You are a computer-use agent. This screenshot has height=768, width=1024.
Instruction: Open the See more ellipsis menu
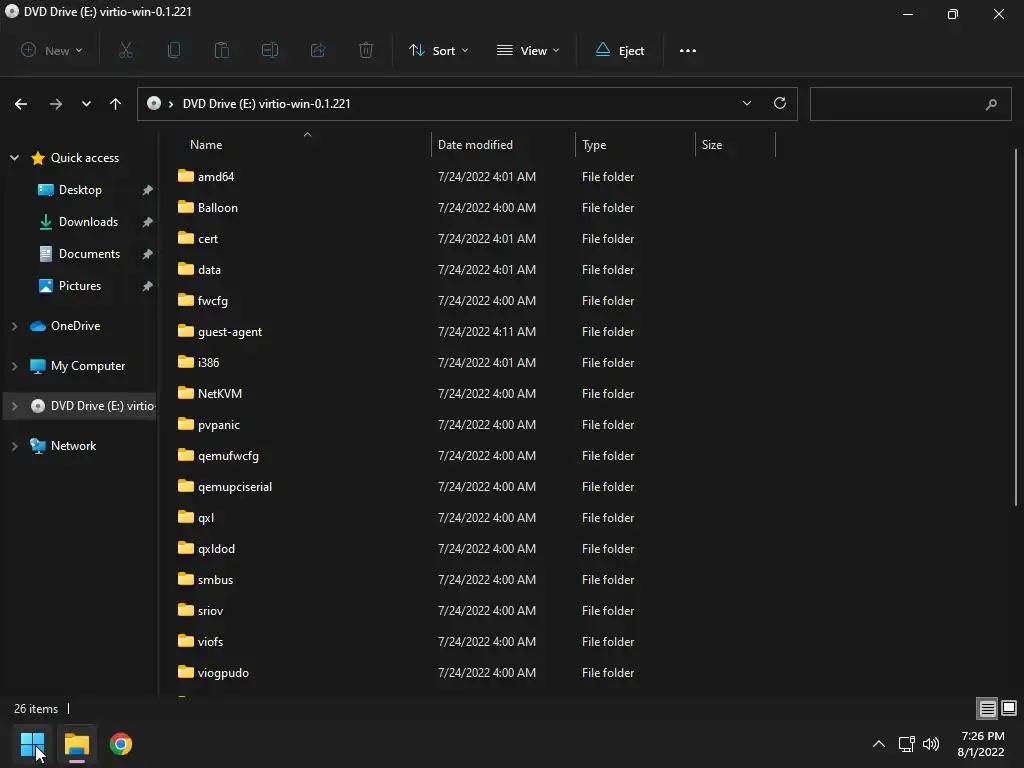point(688,50)
